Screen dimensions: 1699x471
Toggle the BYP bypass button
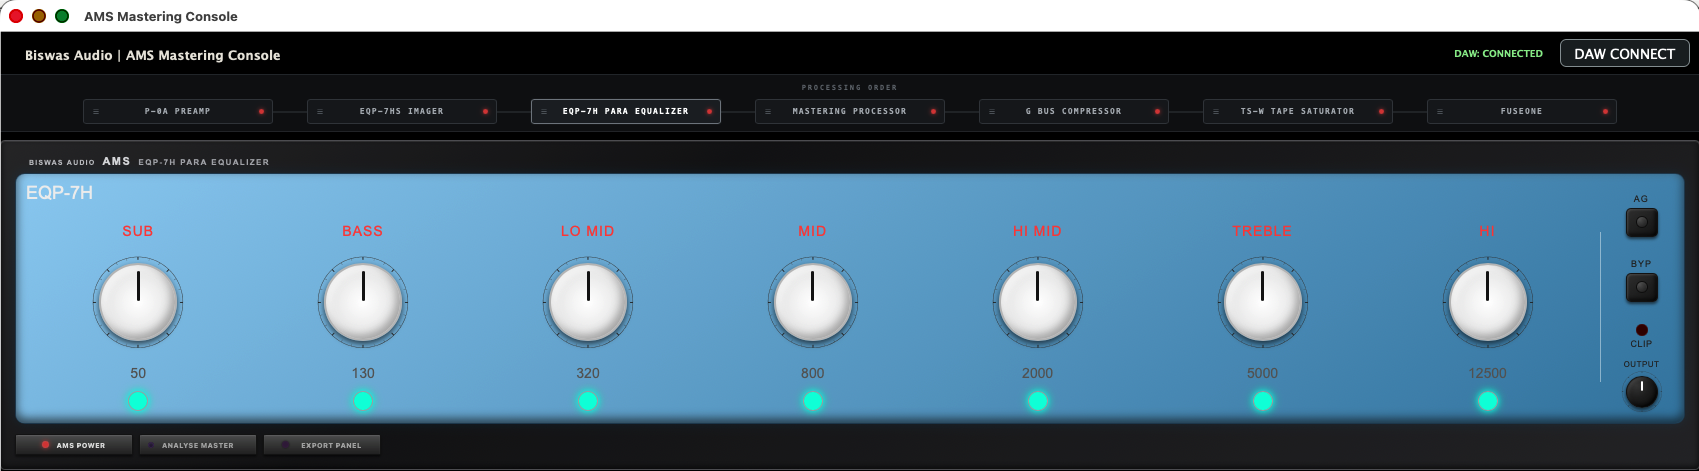1641,287
